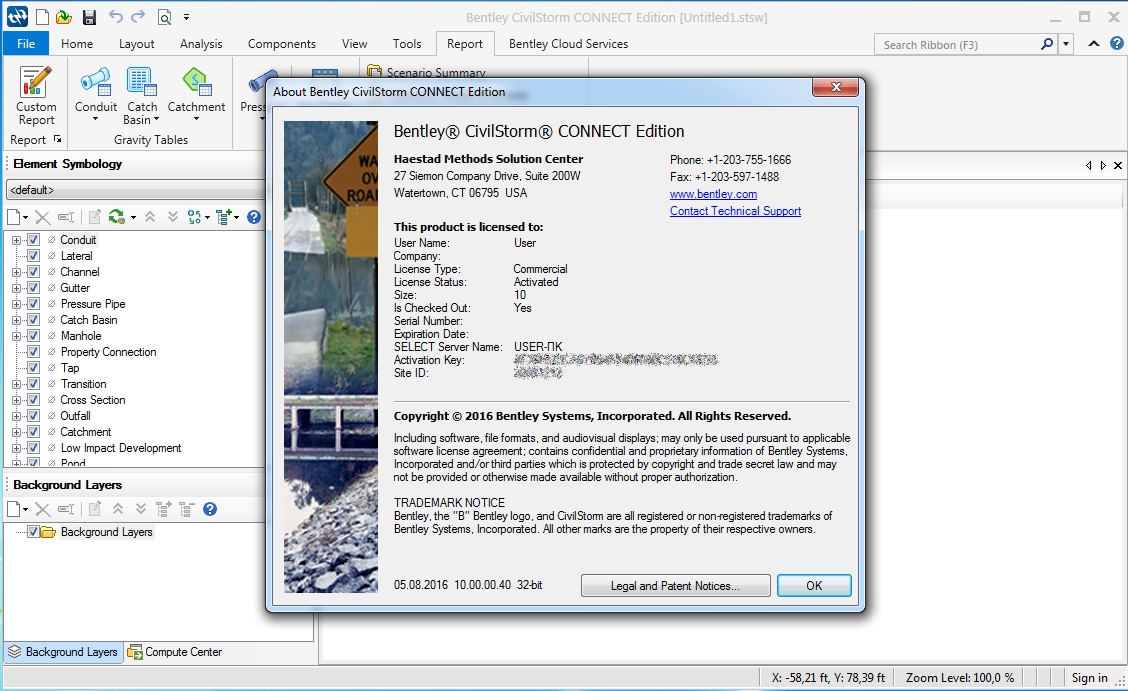Click the Delete X icon in Background Layers toolbar
This screenshot has width=1128, height=691.
coord(42,509)
